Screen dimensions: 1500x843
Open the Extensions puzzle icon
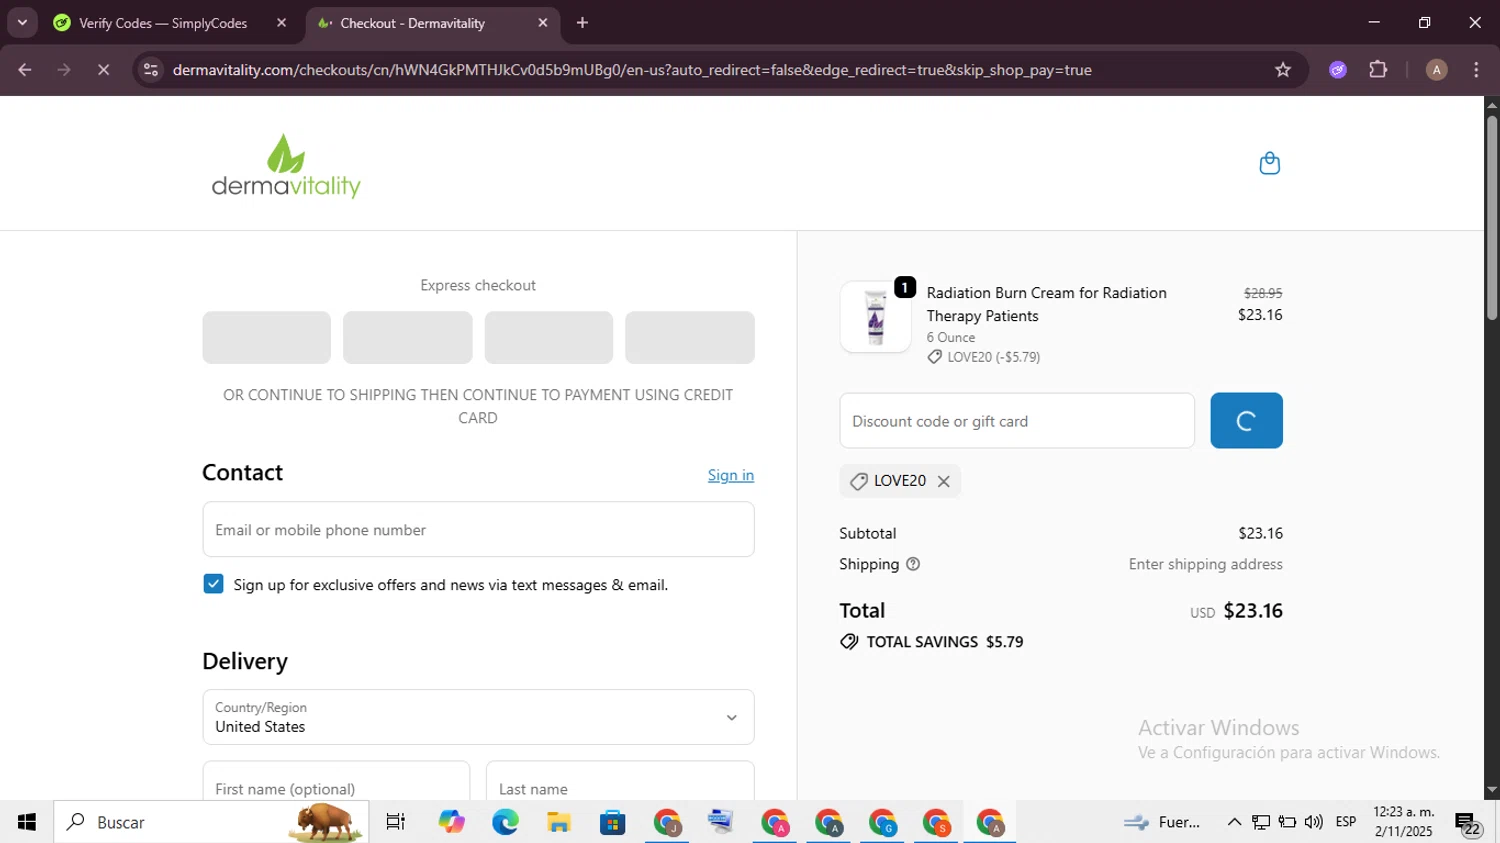point(1378,70)
